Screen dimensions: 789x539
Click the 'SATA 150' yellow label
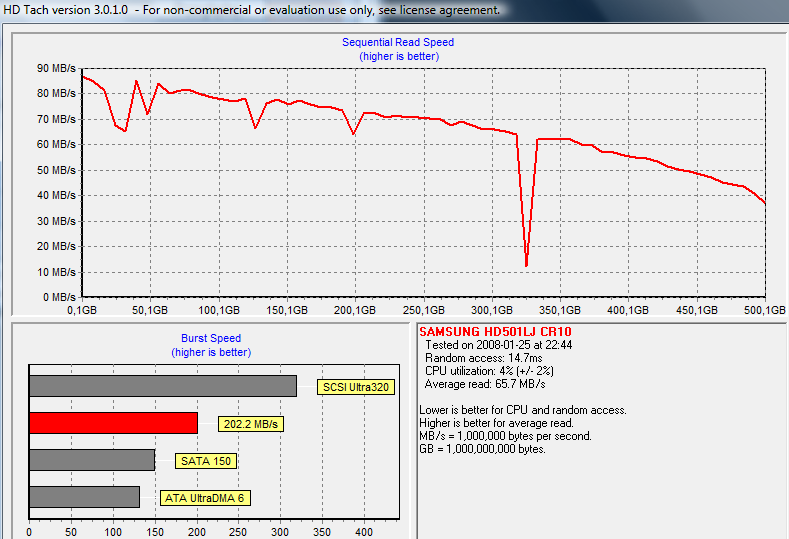pos(206,461)
